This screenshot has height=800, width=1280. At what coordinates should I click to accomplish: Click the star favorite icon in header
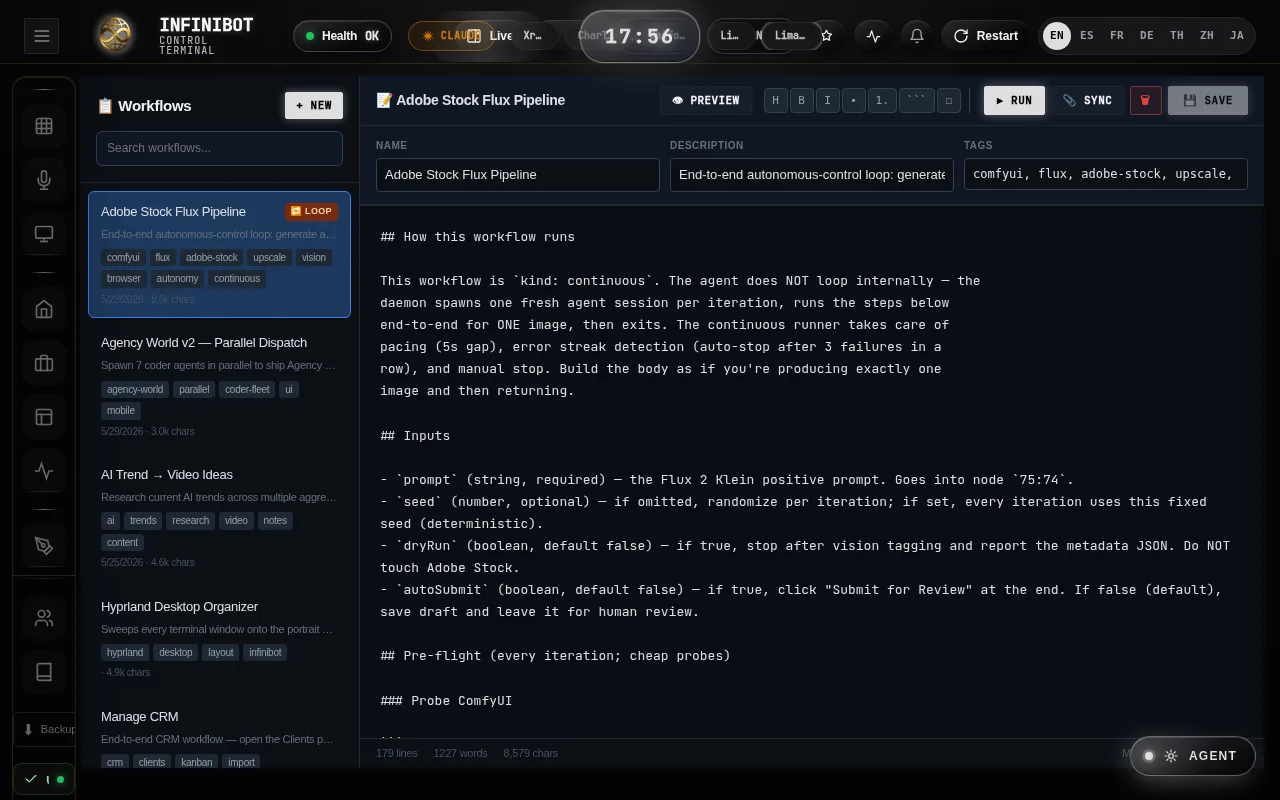tap(827, 36)
